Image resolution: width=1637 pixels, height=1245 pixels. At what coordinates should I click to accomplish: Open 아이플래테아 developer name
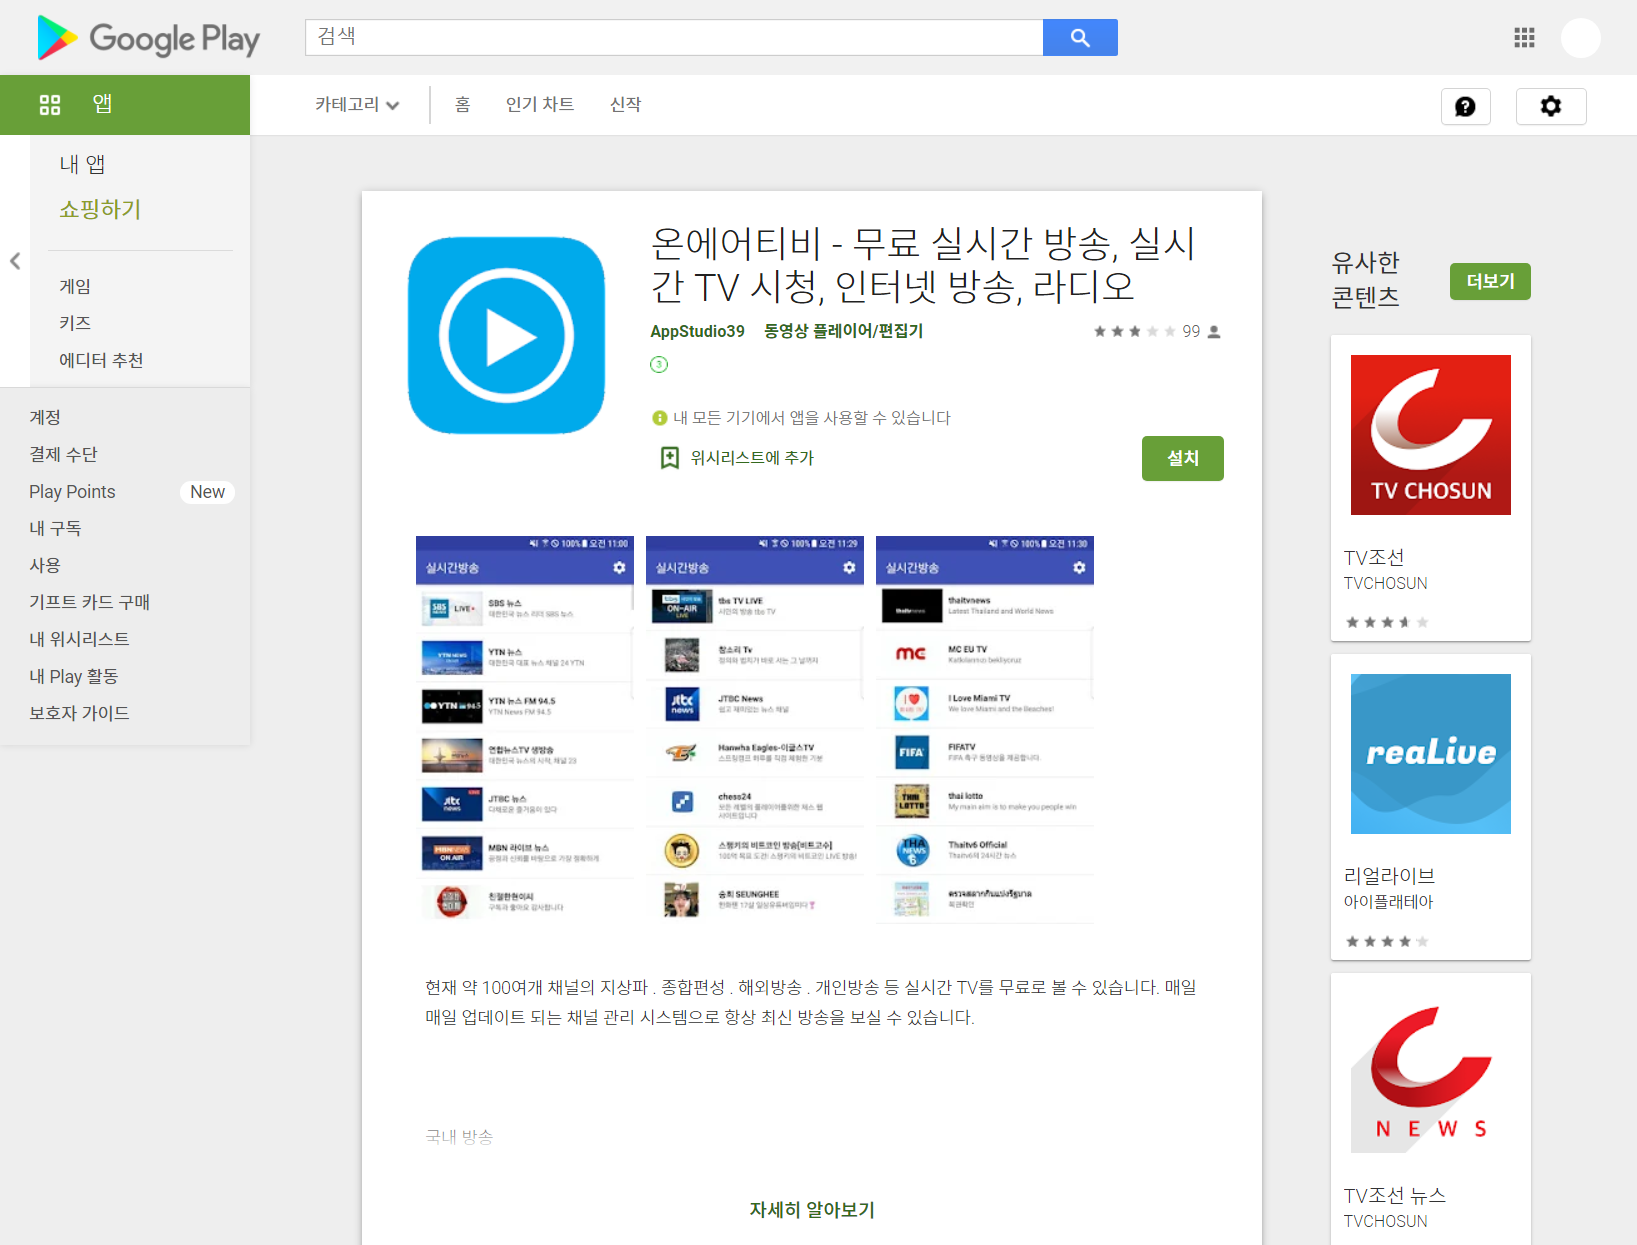pyautogui.click(x=1388, y=902)
